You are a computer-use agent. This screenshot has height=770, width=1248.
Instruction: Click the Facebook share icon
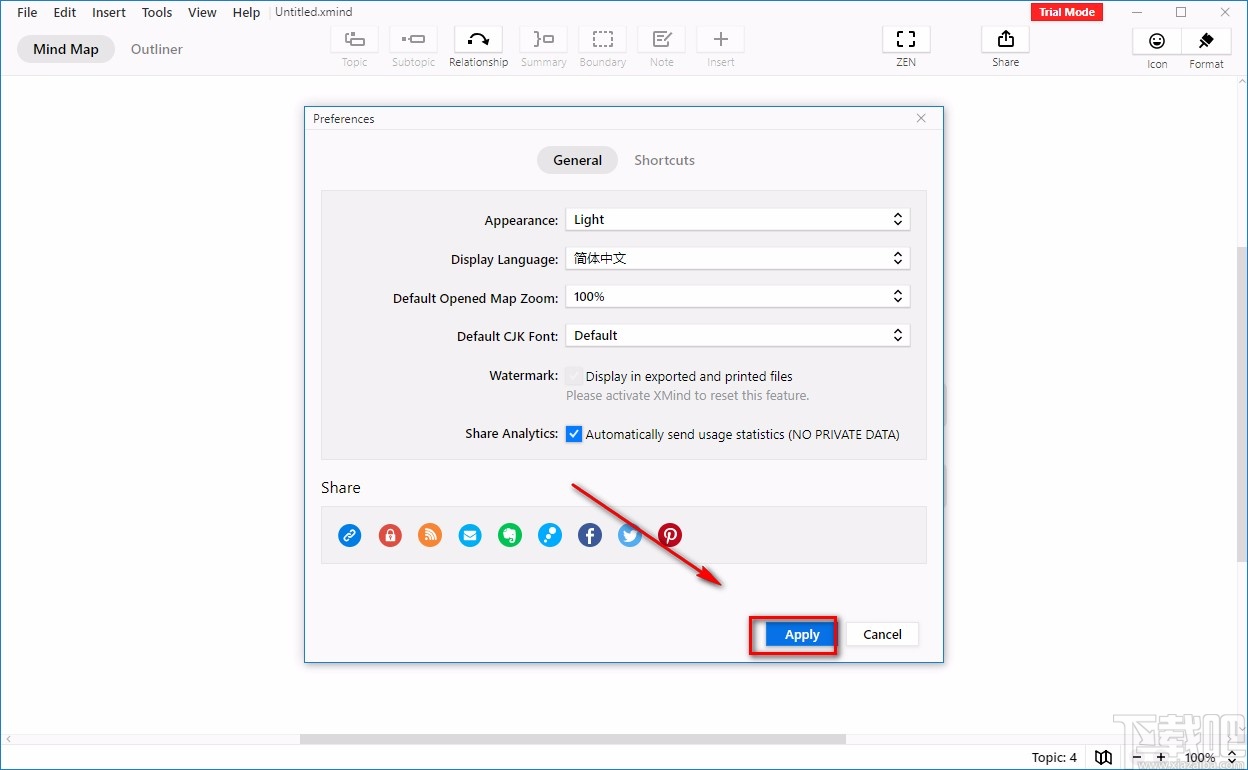click(x=590, y=535)
